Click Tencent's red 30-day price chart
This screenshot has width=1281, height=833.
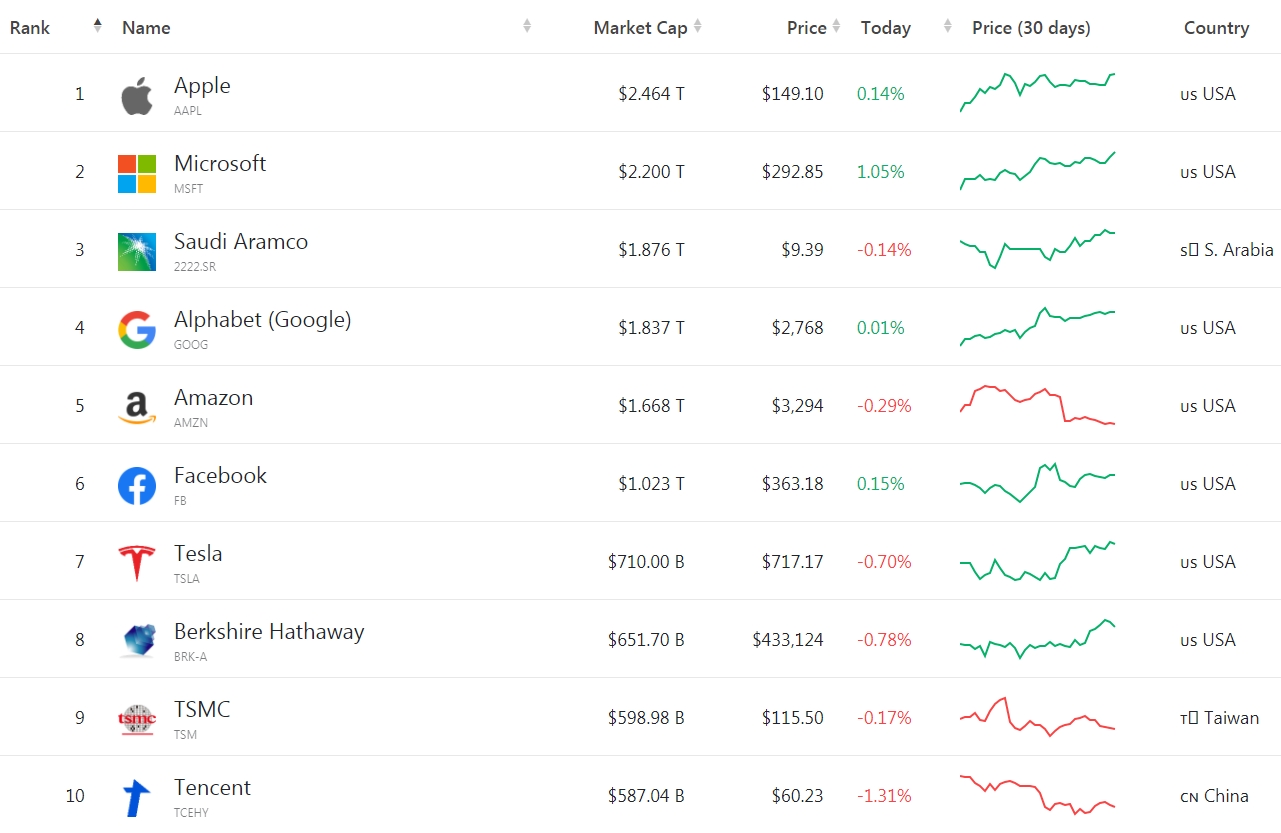point(1037,794)
